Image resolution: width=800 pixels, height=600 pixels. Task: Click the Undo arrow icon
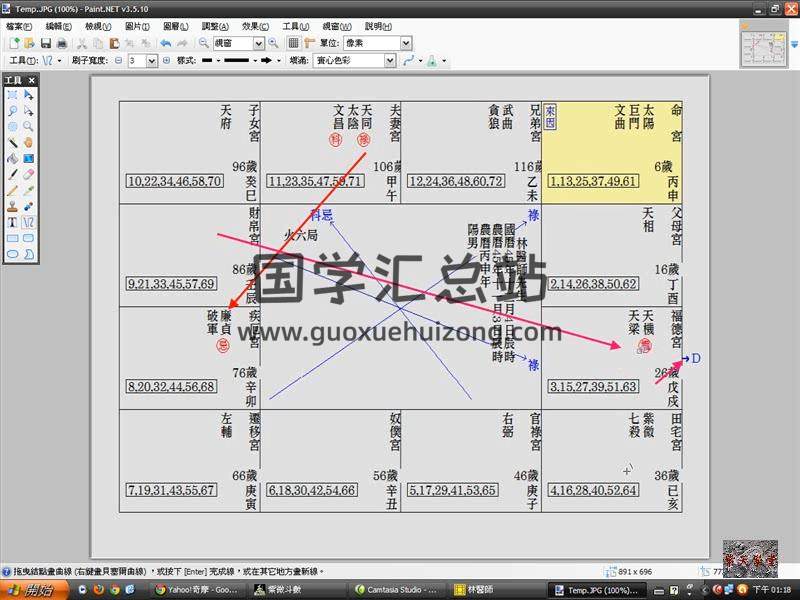pos(166,43)
